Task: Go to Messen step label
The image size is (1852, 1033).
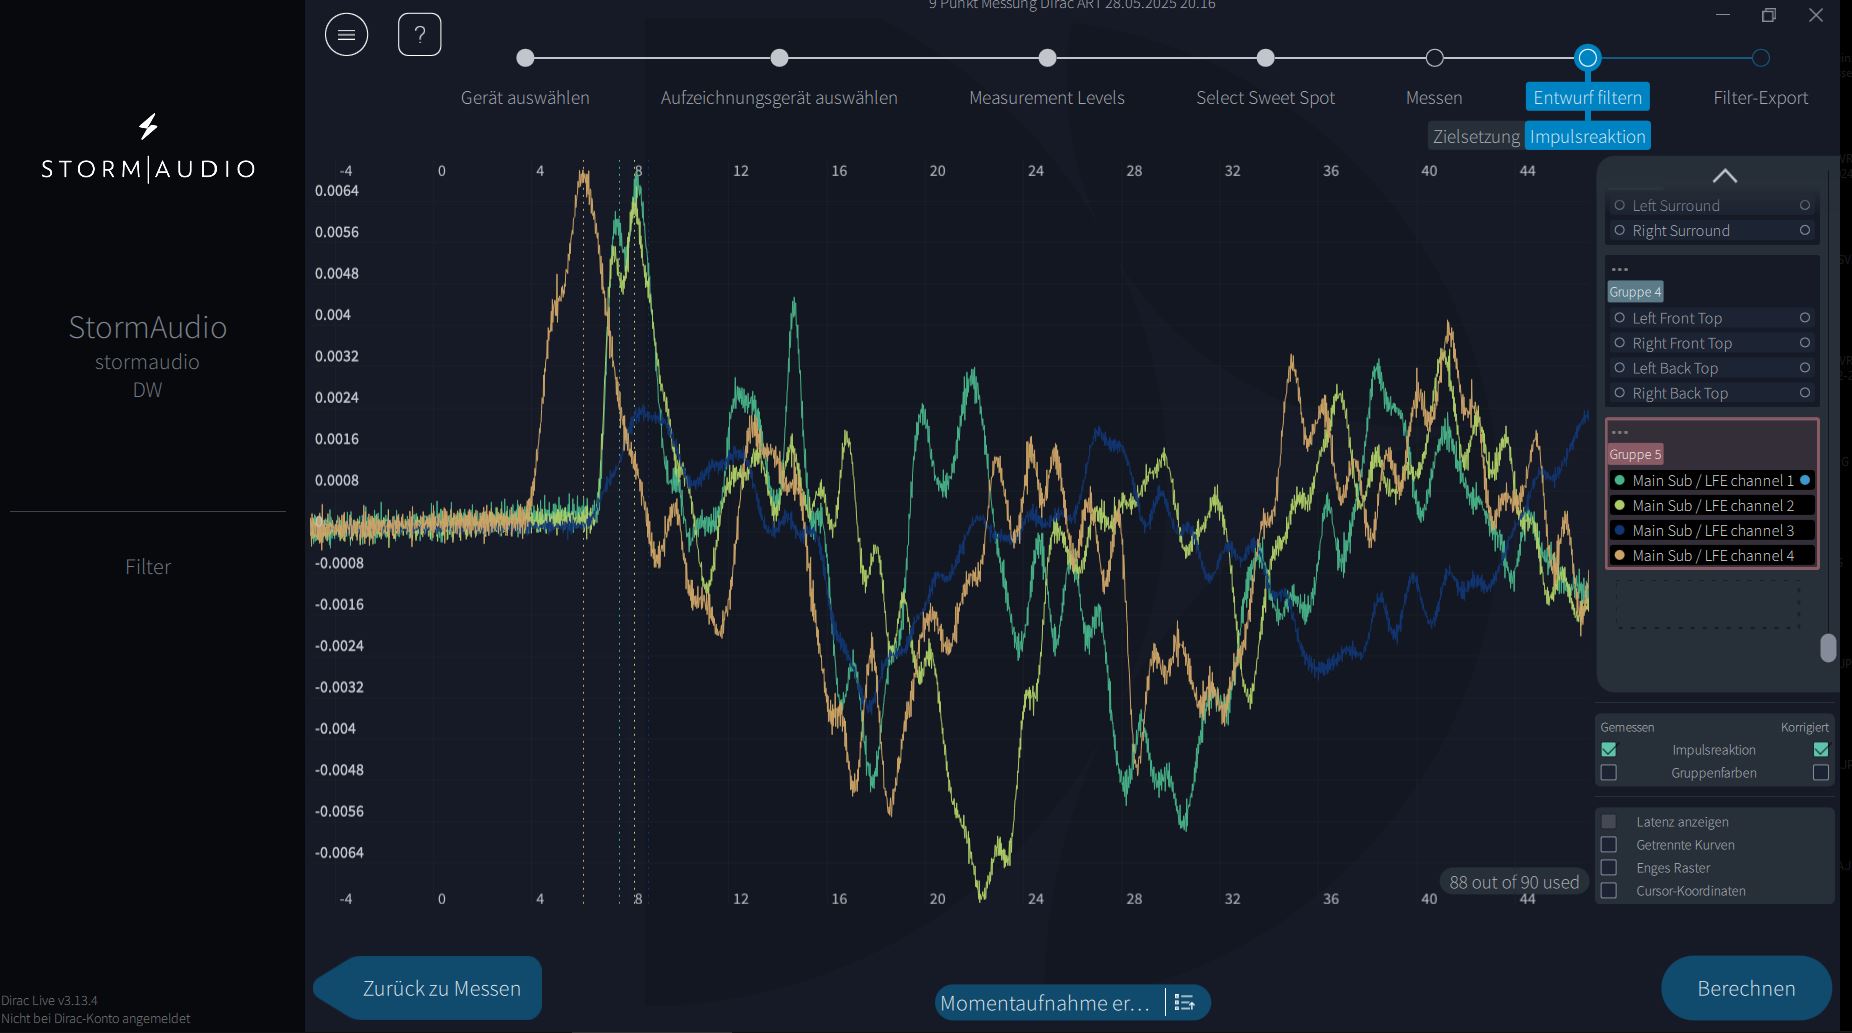Action: tap(1434, 97)
